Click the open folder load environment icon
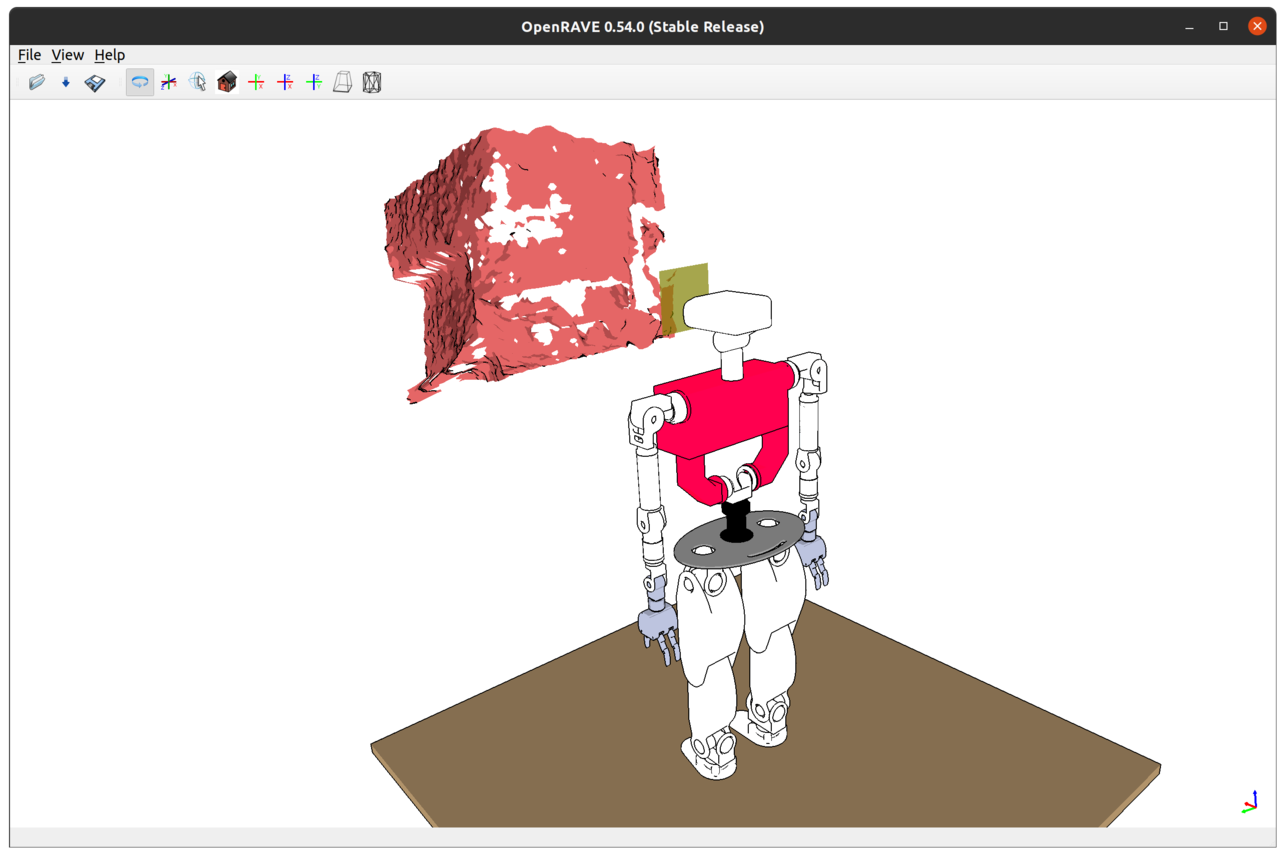The height and width of the screenshot is (857, 1286). point(37,82)
